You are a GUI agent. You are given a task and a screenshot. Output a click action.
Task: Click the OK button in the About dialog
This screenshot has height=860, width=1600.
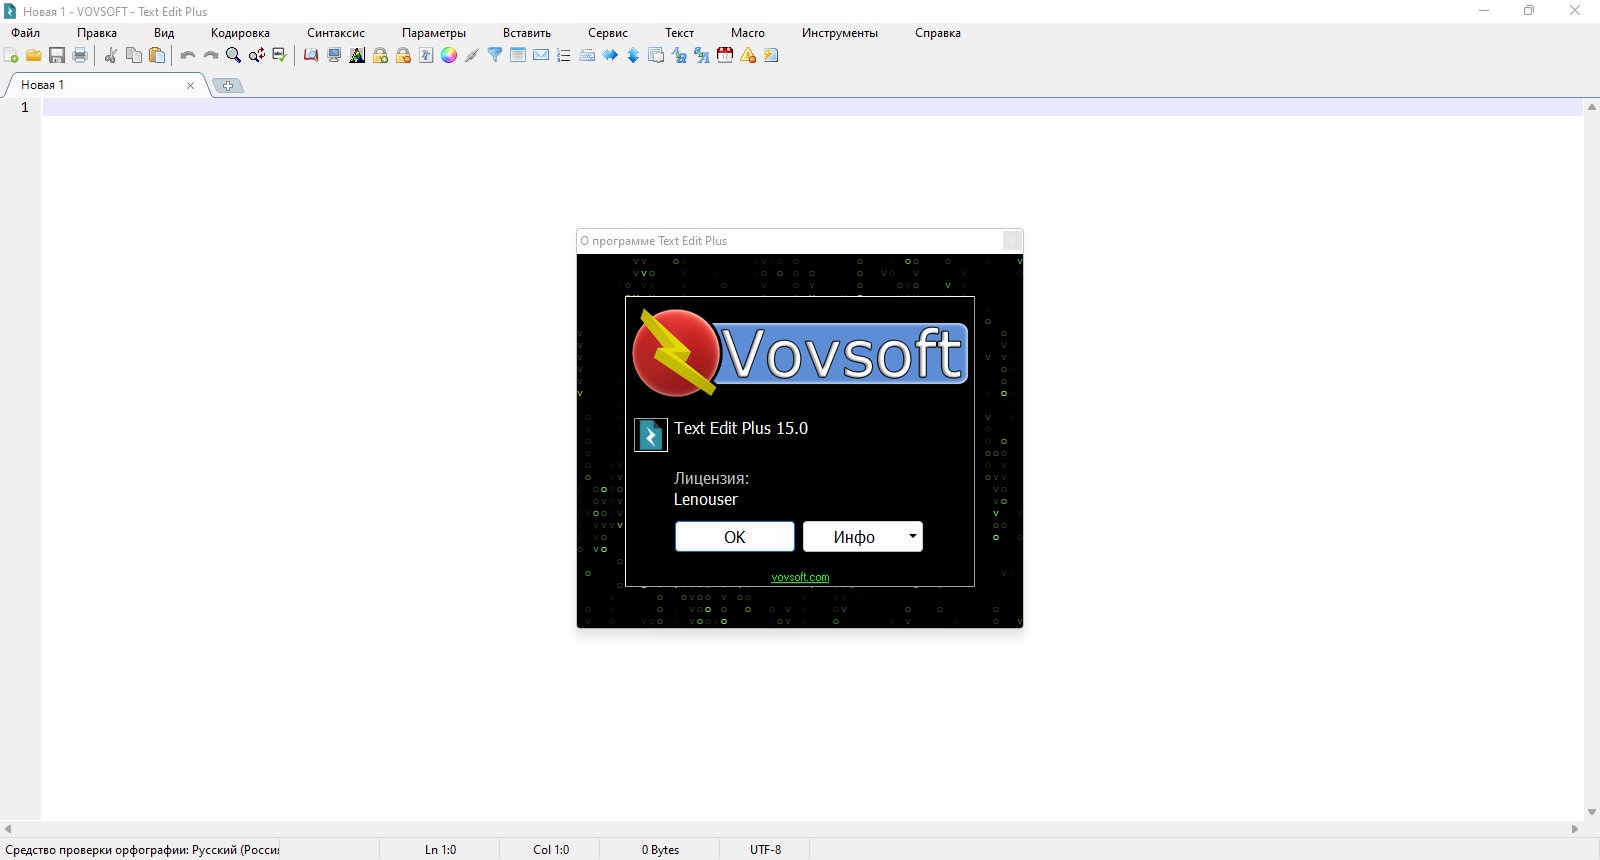click(735, 537)
